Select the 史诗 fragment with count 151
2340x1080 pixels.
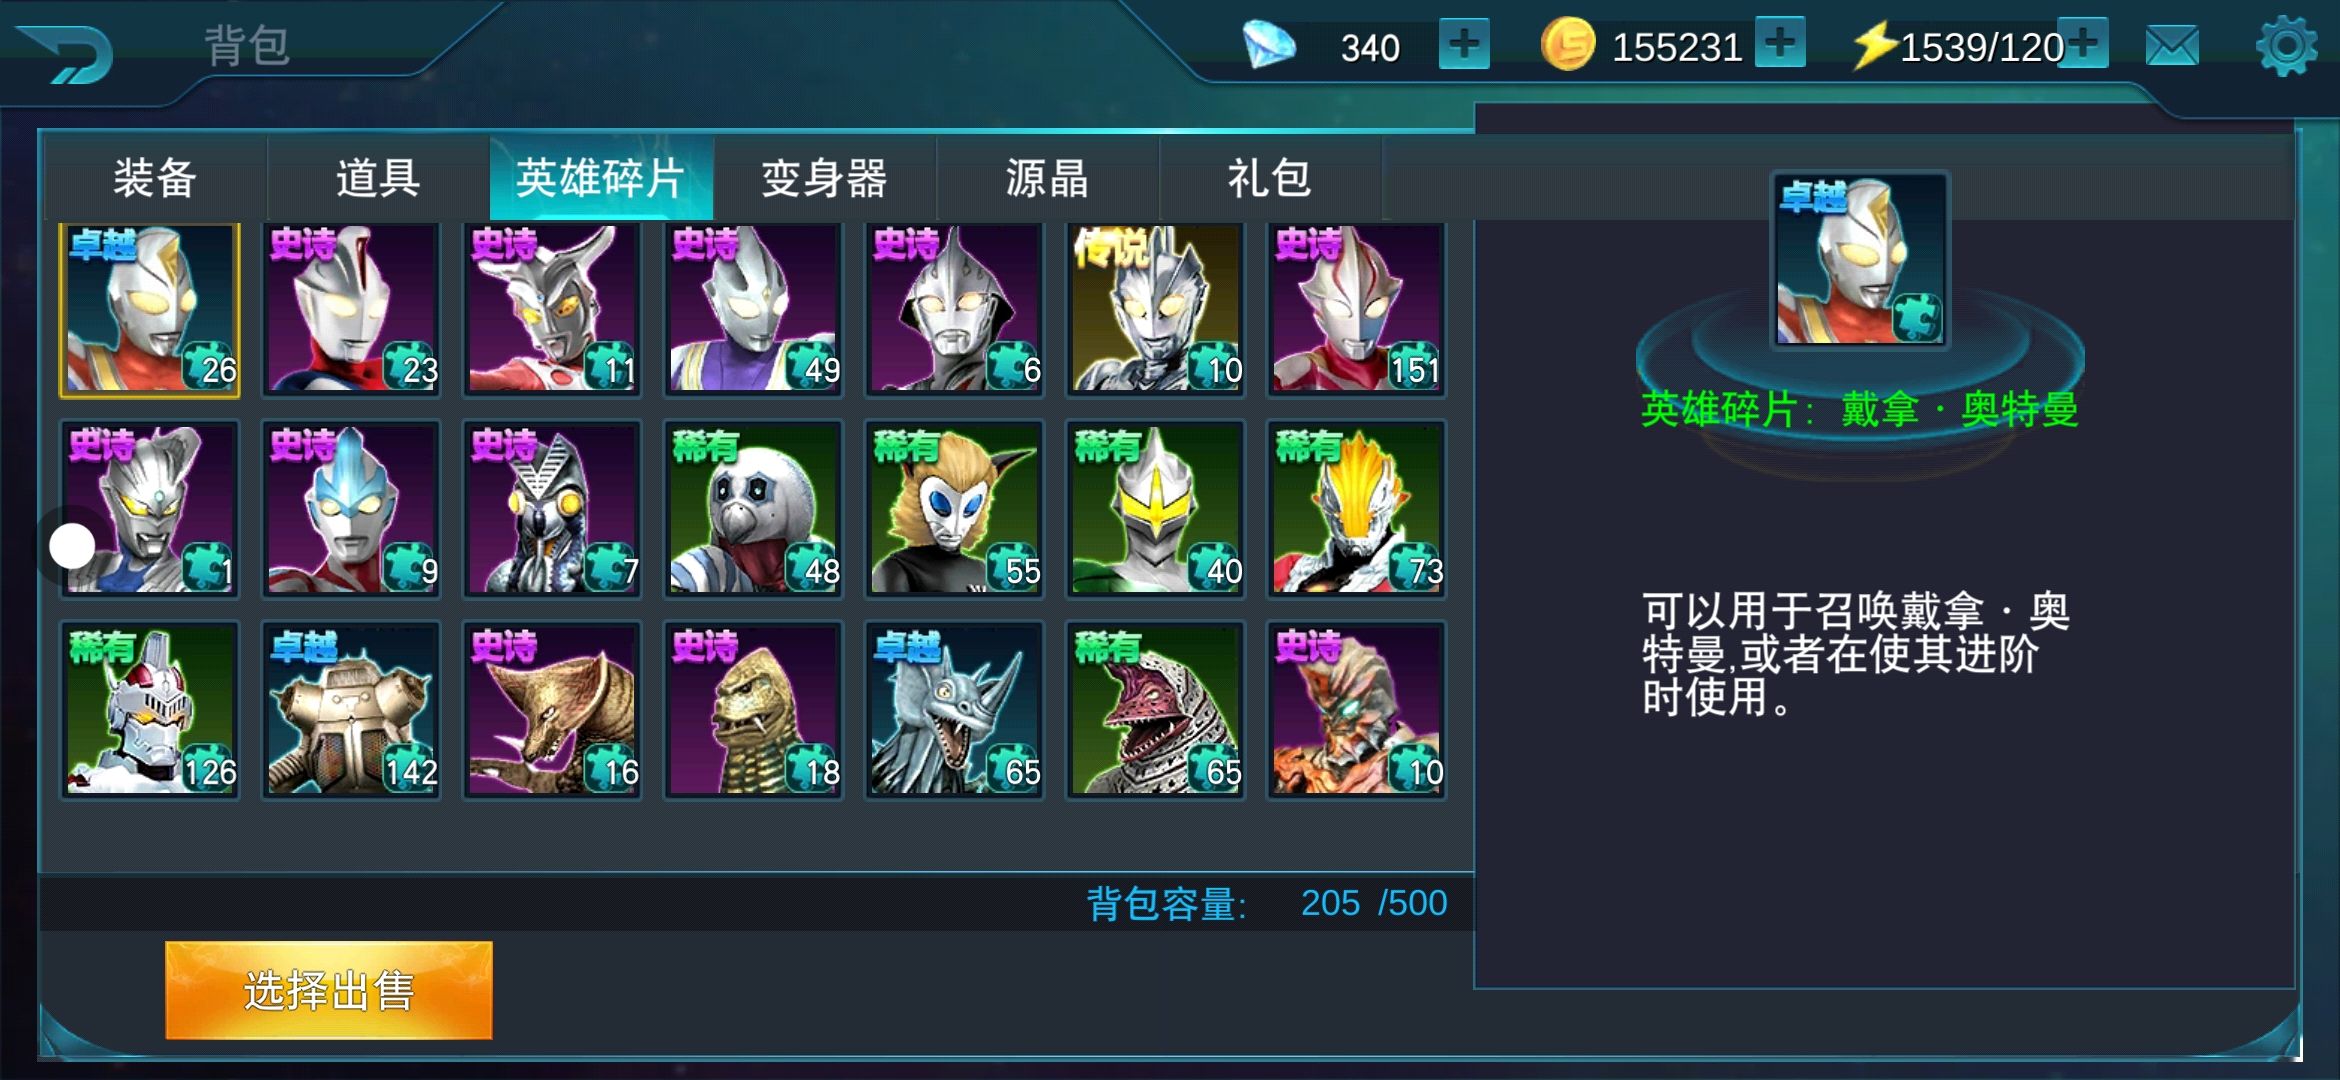1356,309
